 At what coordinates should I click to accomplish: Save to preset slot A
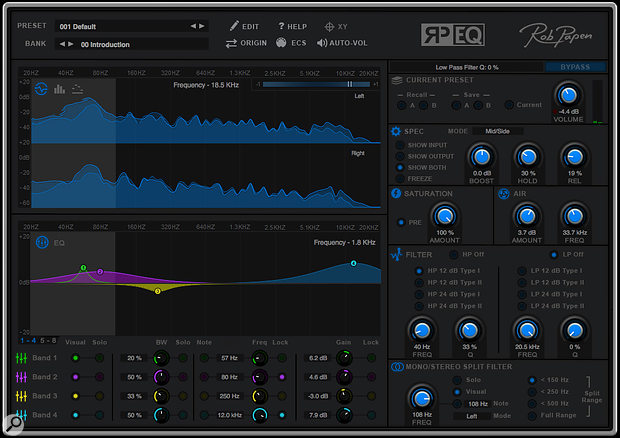pyautogui.click(x=457, y=106)
